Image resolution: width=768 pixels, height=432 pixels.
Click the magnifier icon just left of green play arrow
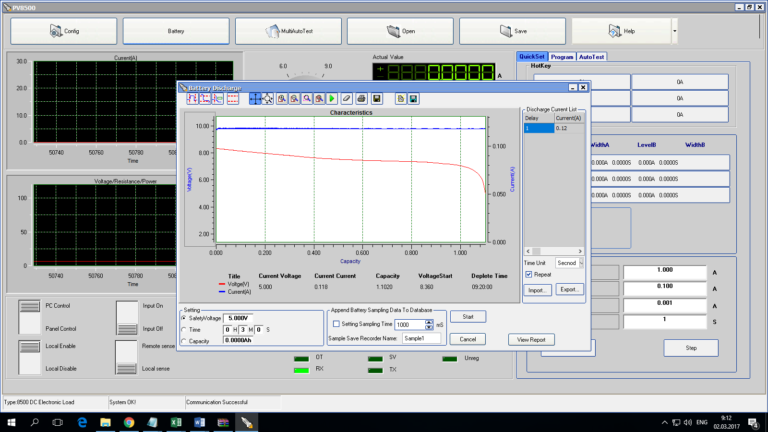point(319,99)
